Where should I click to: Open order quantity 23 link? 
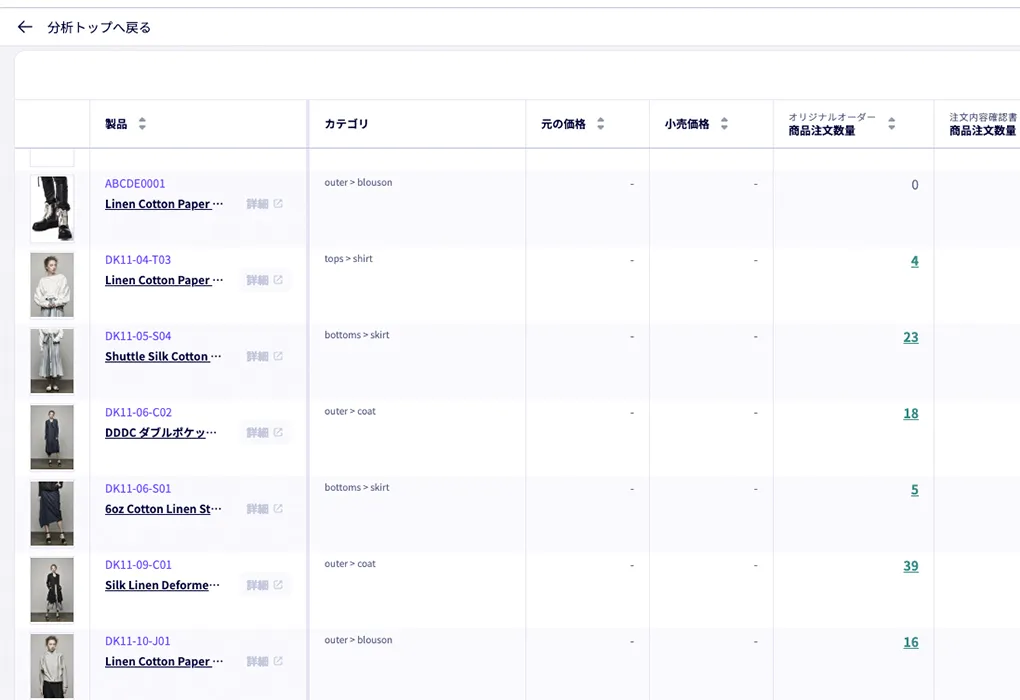911,337
